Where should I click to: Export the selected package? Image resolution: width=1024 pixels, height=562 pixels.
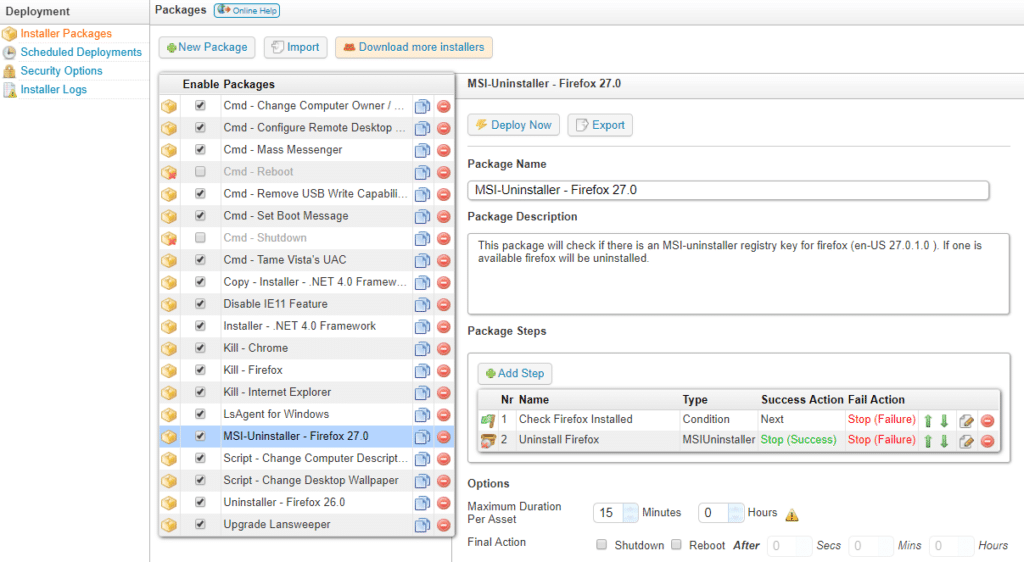click(x=600, y=125)
